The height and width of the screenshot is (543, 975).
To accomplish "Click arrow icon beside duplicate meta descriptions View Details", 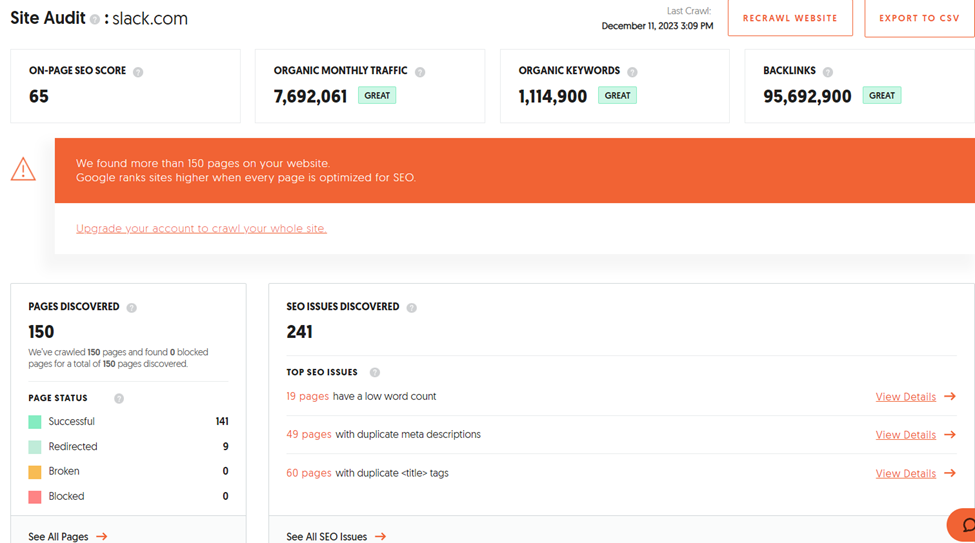I will [x=950, y=435].
